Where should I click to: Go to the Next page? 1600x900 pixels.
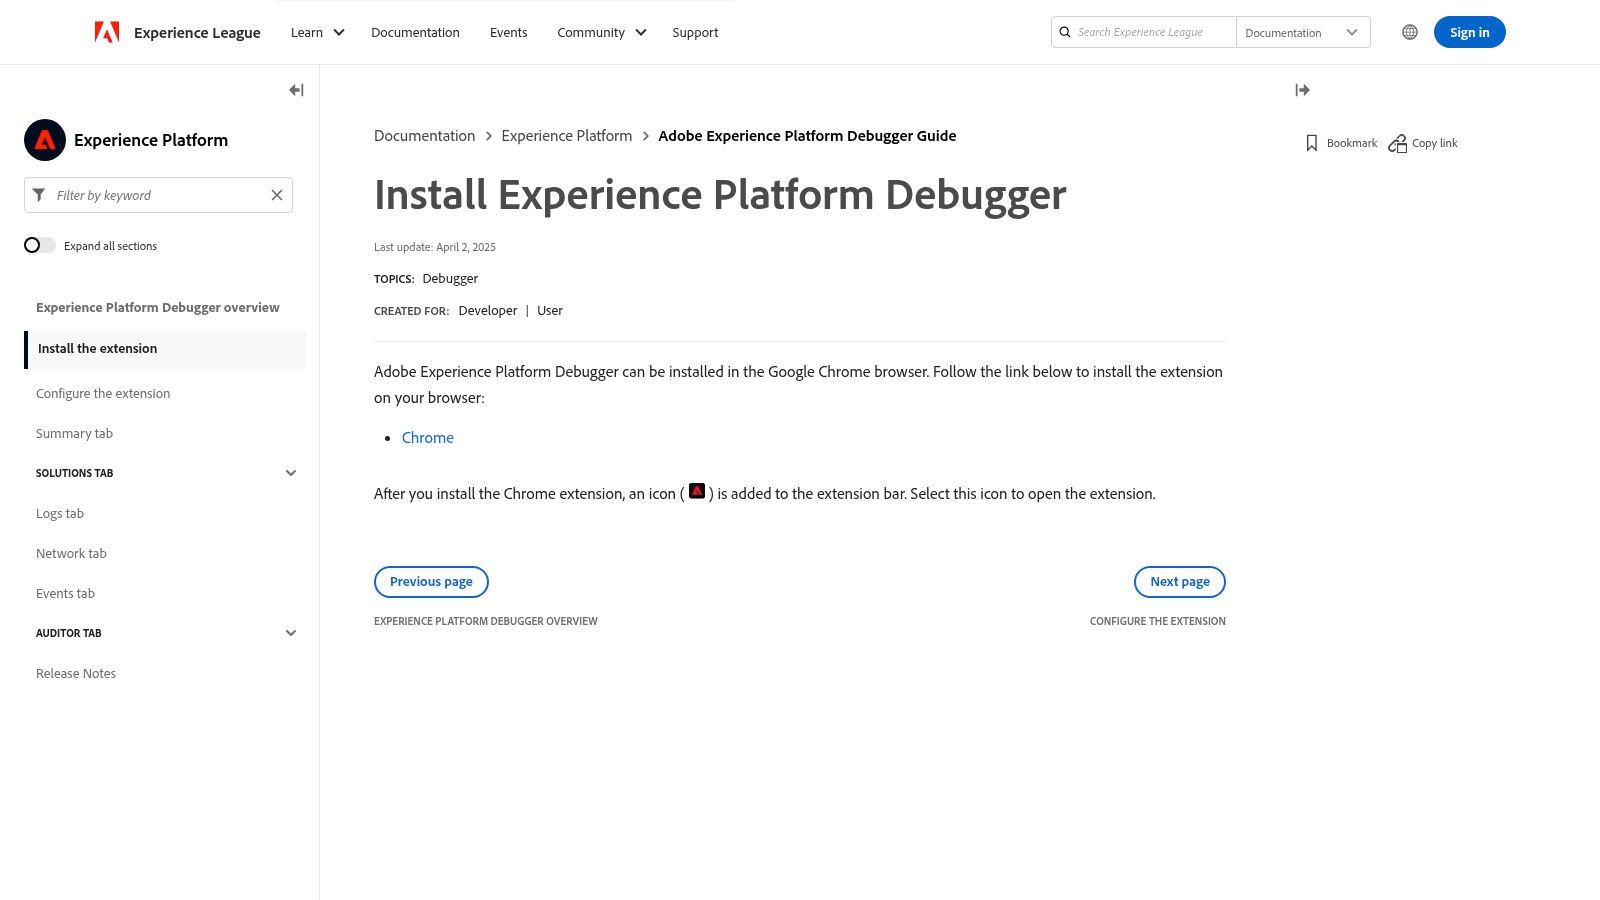pyautogui.click(x=1179, y=581)
